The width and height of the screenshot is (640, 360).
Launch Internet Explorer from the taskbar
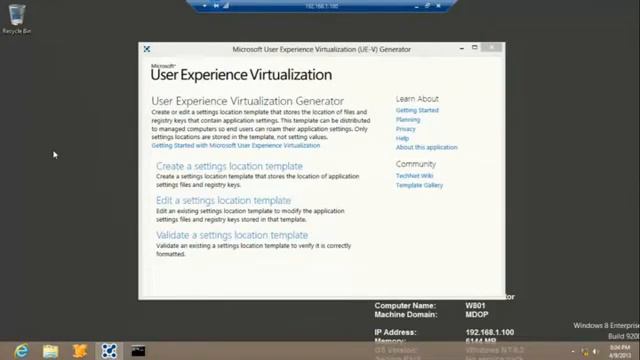21,351
